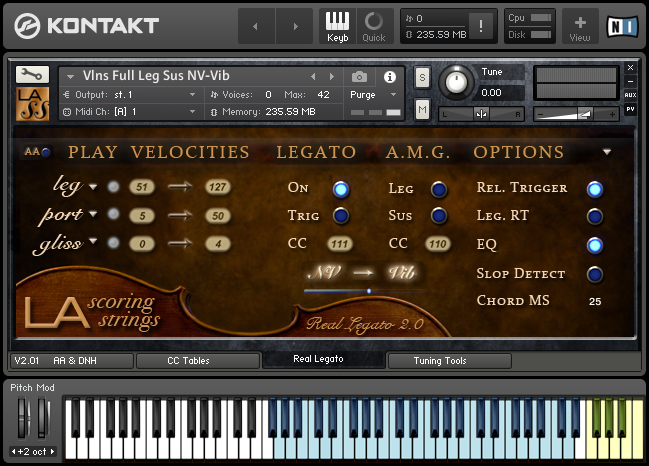649x466 pixels.
Task: Load next instrument preset arrow
Action: pyautogui.click(x=332, y=77)
